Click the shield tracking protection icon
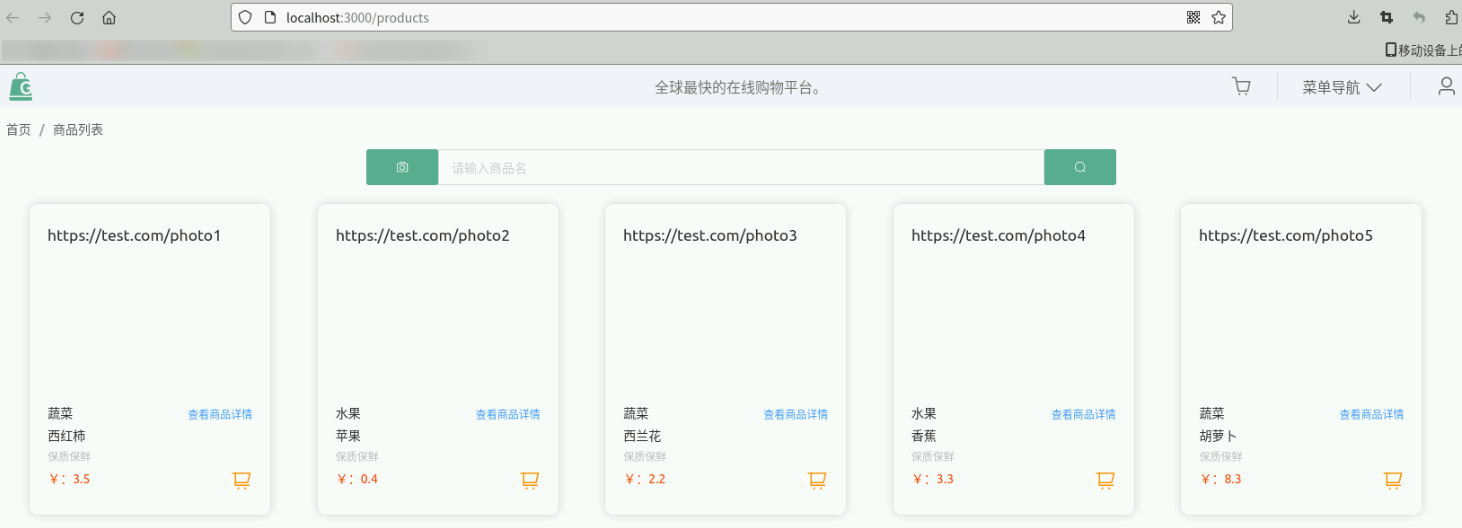This screenshot has width=1462, height=528. coord(245,17)
